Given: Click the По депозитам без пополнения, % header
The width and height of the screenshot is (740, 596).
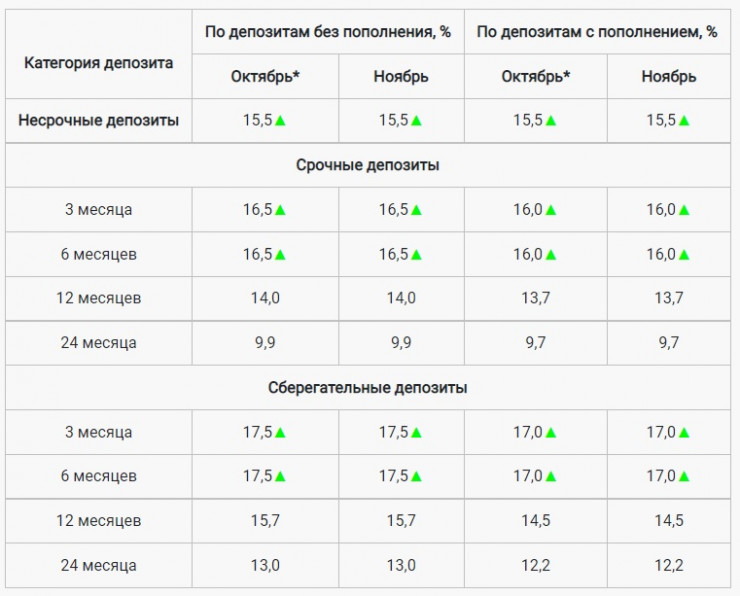Looking at the screenshot, I should pyautogui.click(x=328, y=32).
